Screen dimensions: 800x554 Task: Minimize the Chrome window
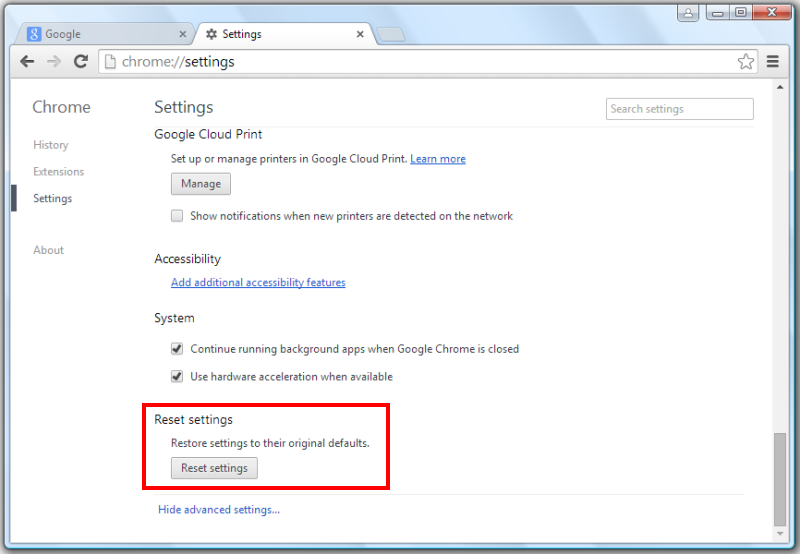(x=717, y=12)
